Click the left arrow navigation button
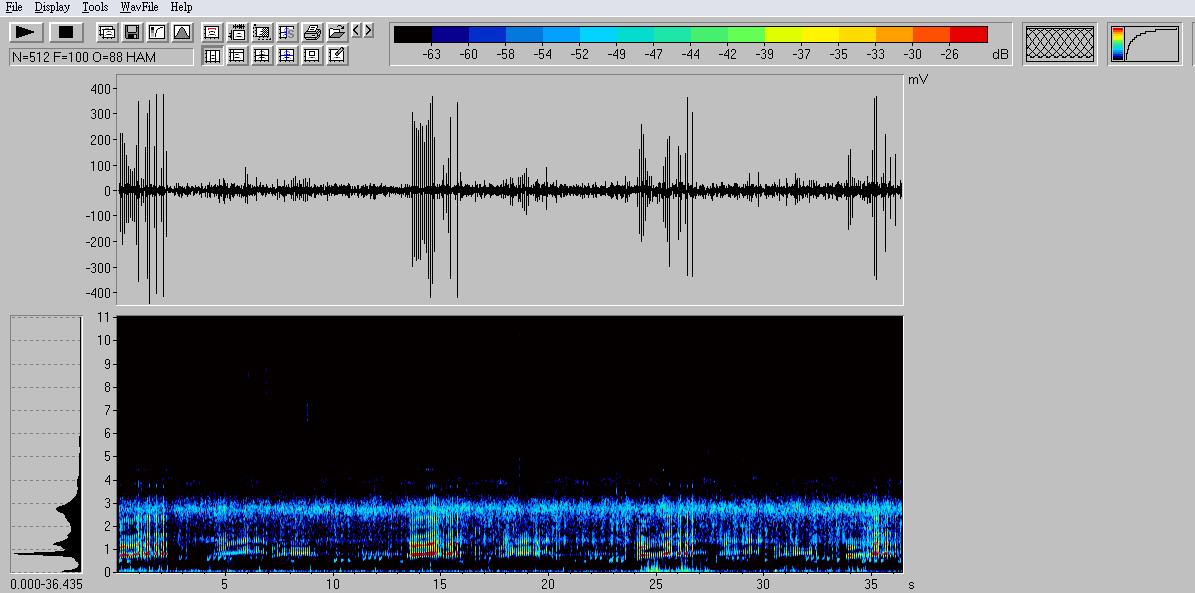 357,31
